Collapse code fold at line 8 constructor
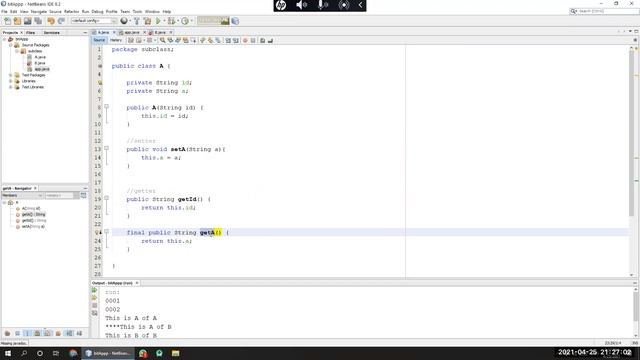The height and width of the screenshot is (360, 640). 107,107
